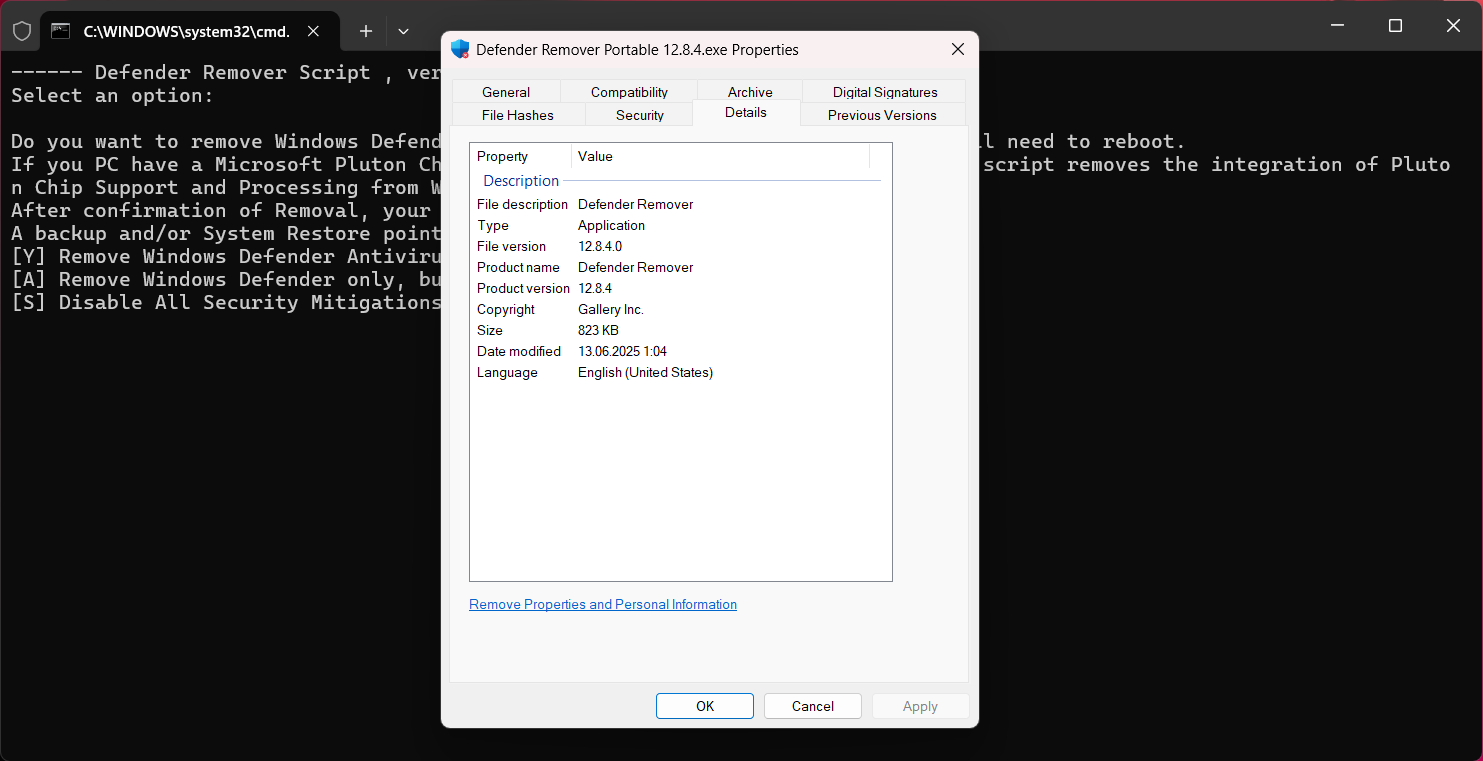Minimize the terminal window
Image resolution: width=1483 pixels, height=761 pixels.
click(x=1337, y=26)
